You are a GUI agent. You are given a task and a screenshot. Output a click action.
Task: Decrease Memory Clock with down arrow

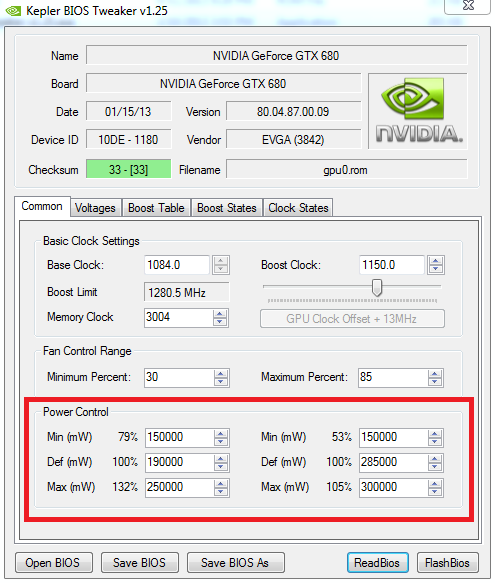pos(220,322)
